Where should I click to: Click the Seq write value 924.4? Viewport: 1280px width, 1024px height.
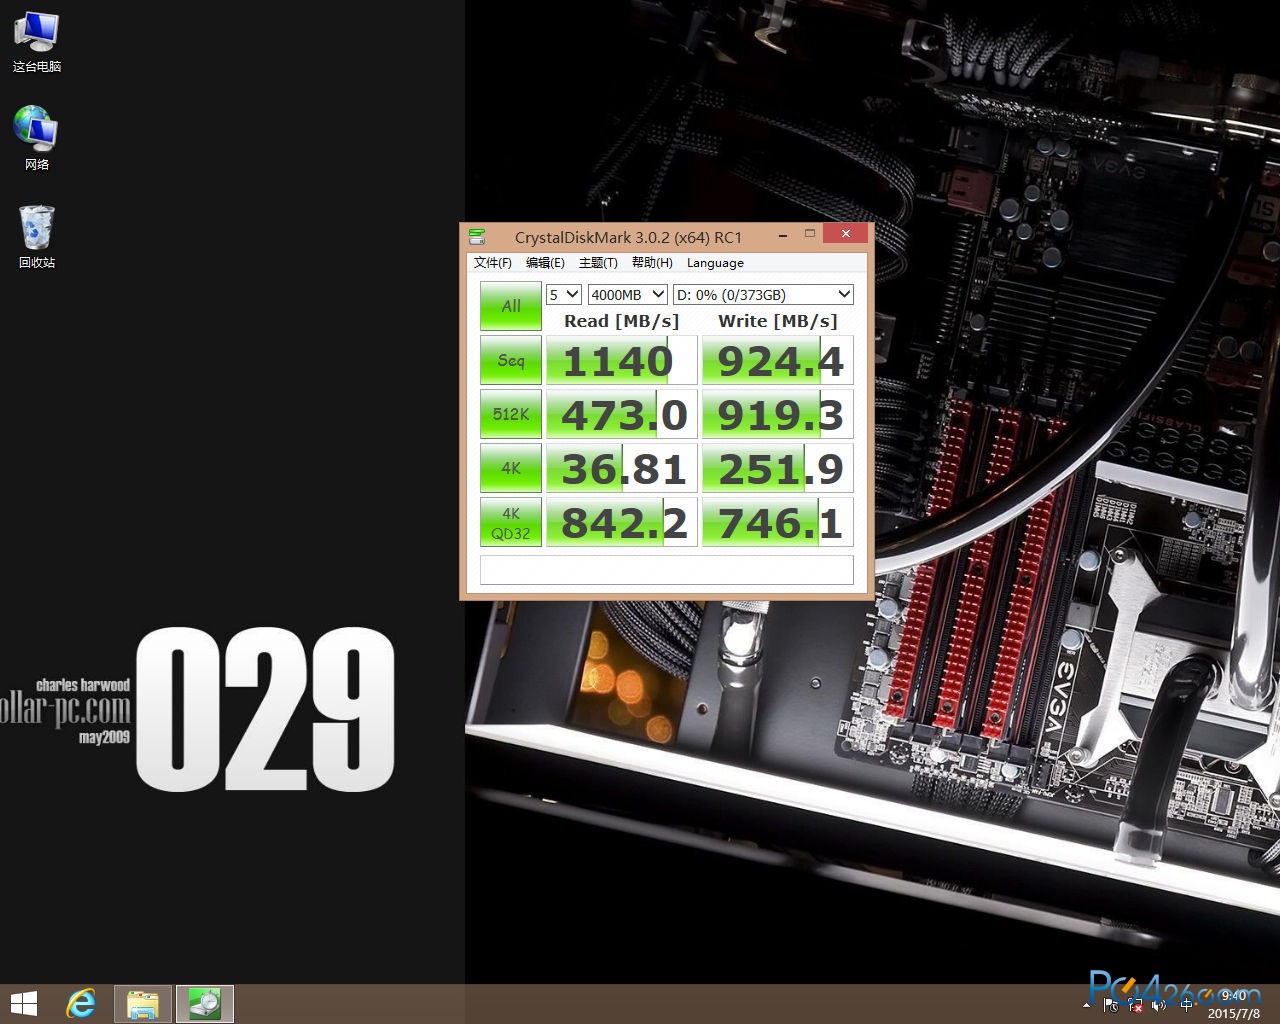[x=778, y=360]
